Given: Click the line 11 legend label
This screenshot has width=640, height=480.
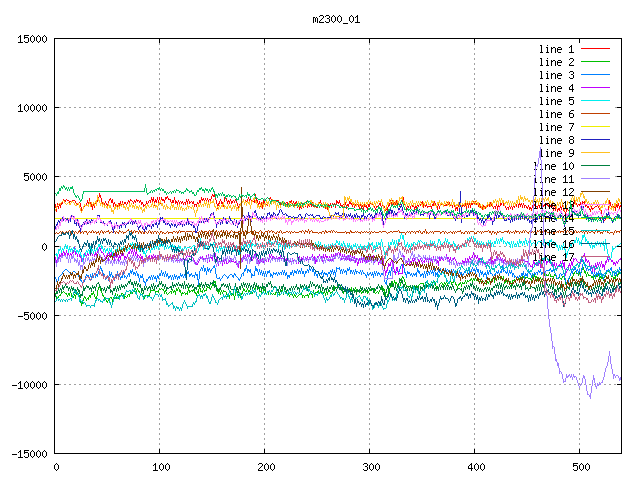Looking at the screenshot, I should click(x=553, y=179).
